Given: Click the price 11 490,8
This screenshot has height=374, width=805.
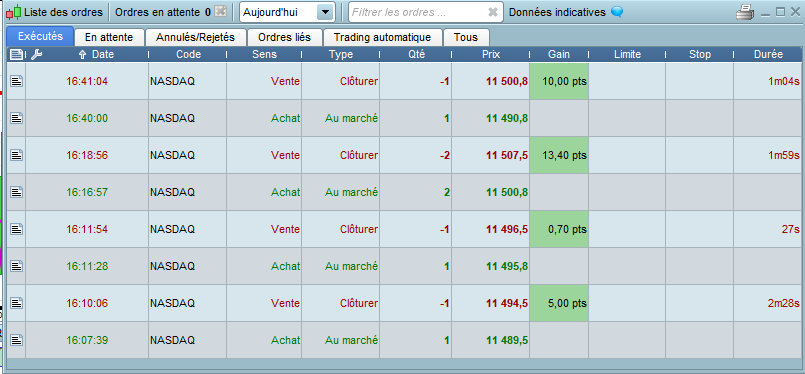Looking at the screenshot, I should click(x=507, y=118).
